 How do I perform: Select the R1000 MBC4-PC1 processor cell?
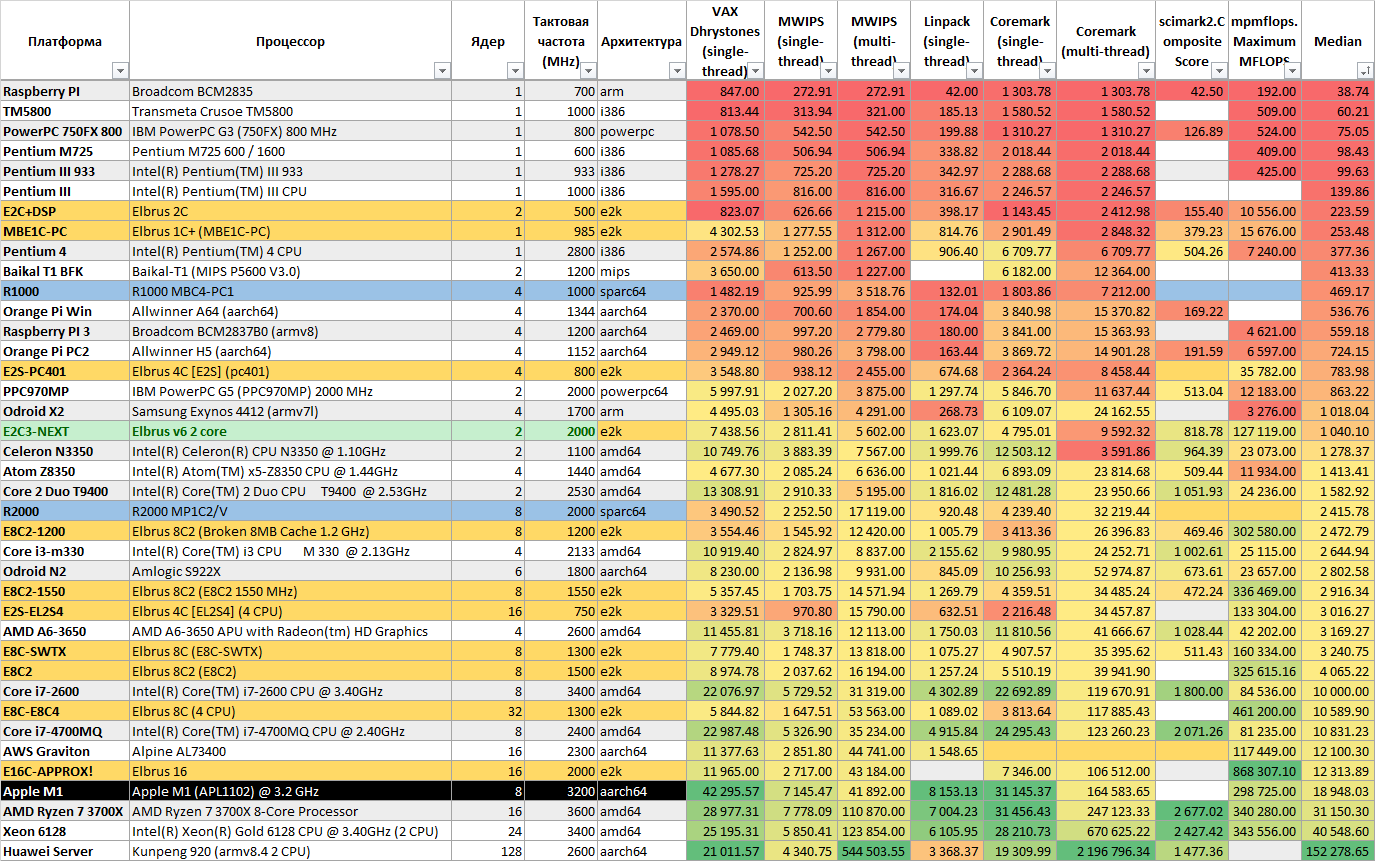point(290,291)
